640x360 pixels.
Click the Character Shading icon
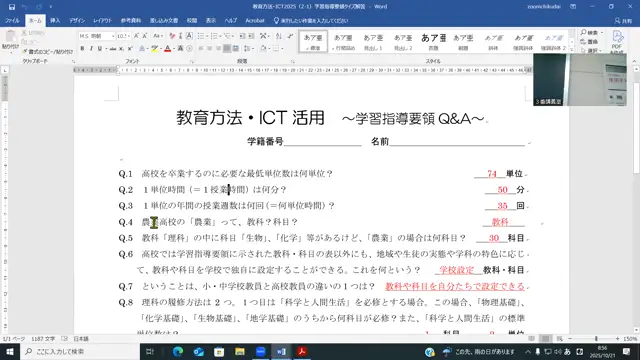pos(180,49)
